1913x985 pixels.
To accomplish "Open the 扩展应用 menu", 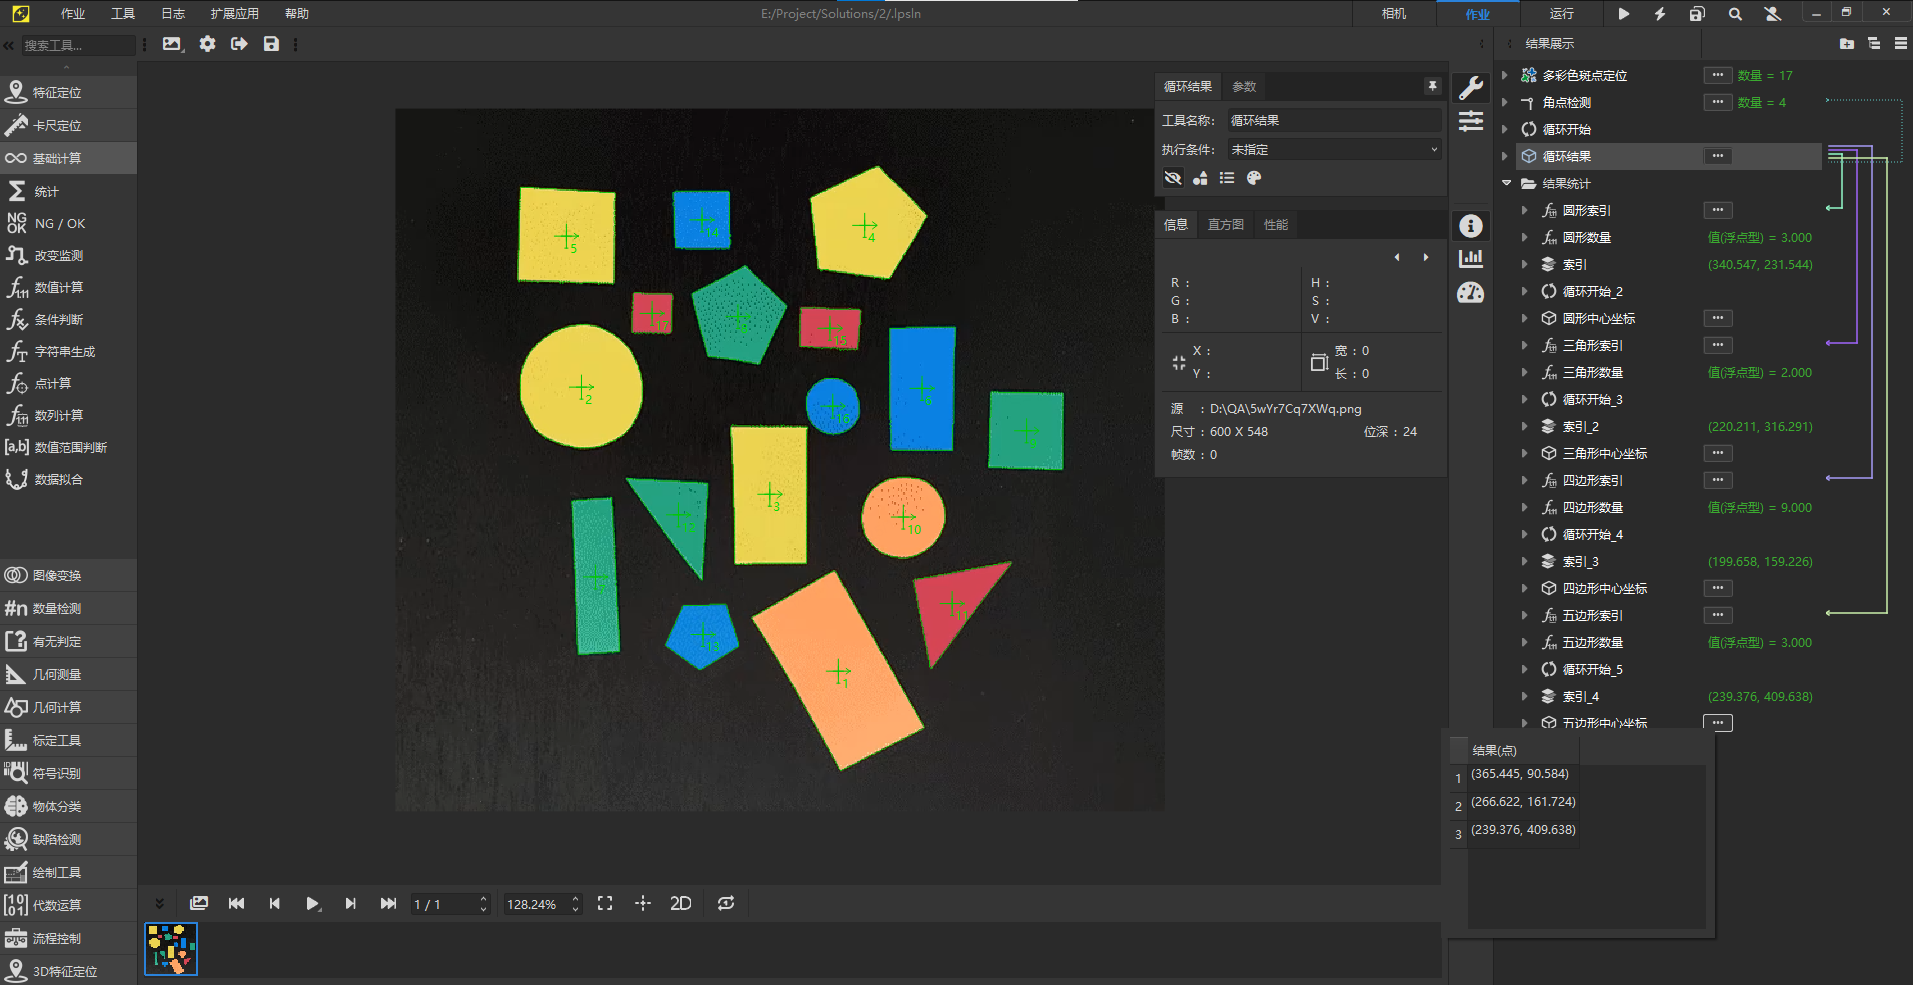I will tap(234, 14).
